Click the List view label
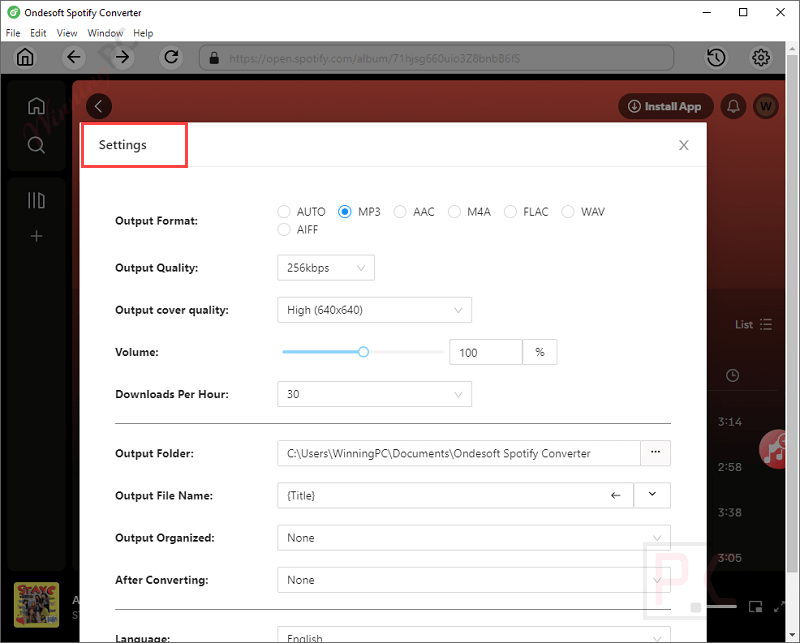 [x=744, y=325]
